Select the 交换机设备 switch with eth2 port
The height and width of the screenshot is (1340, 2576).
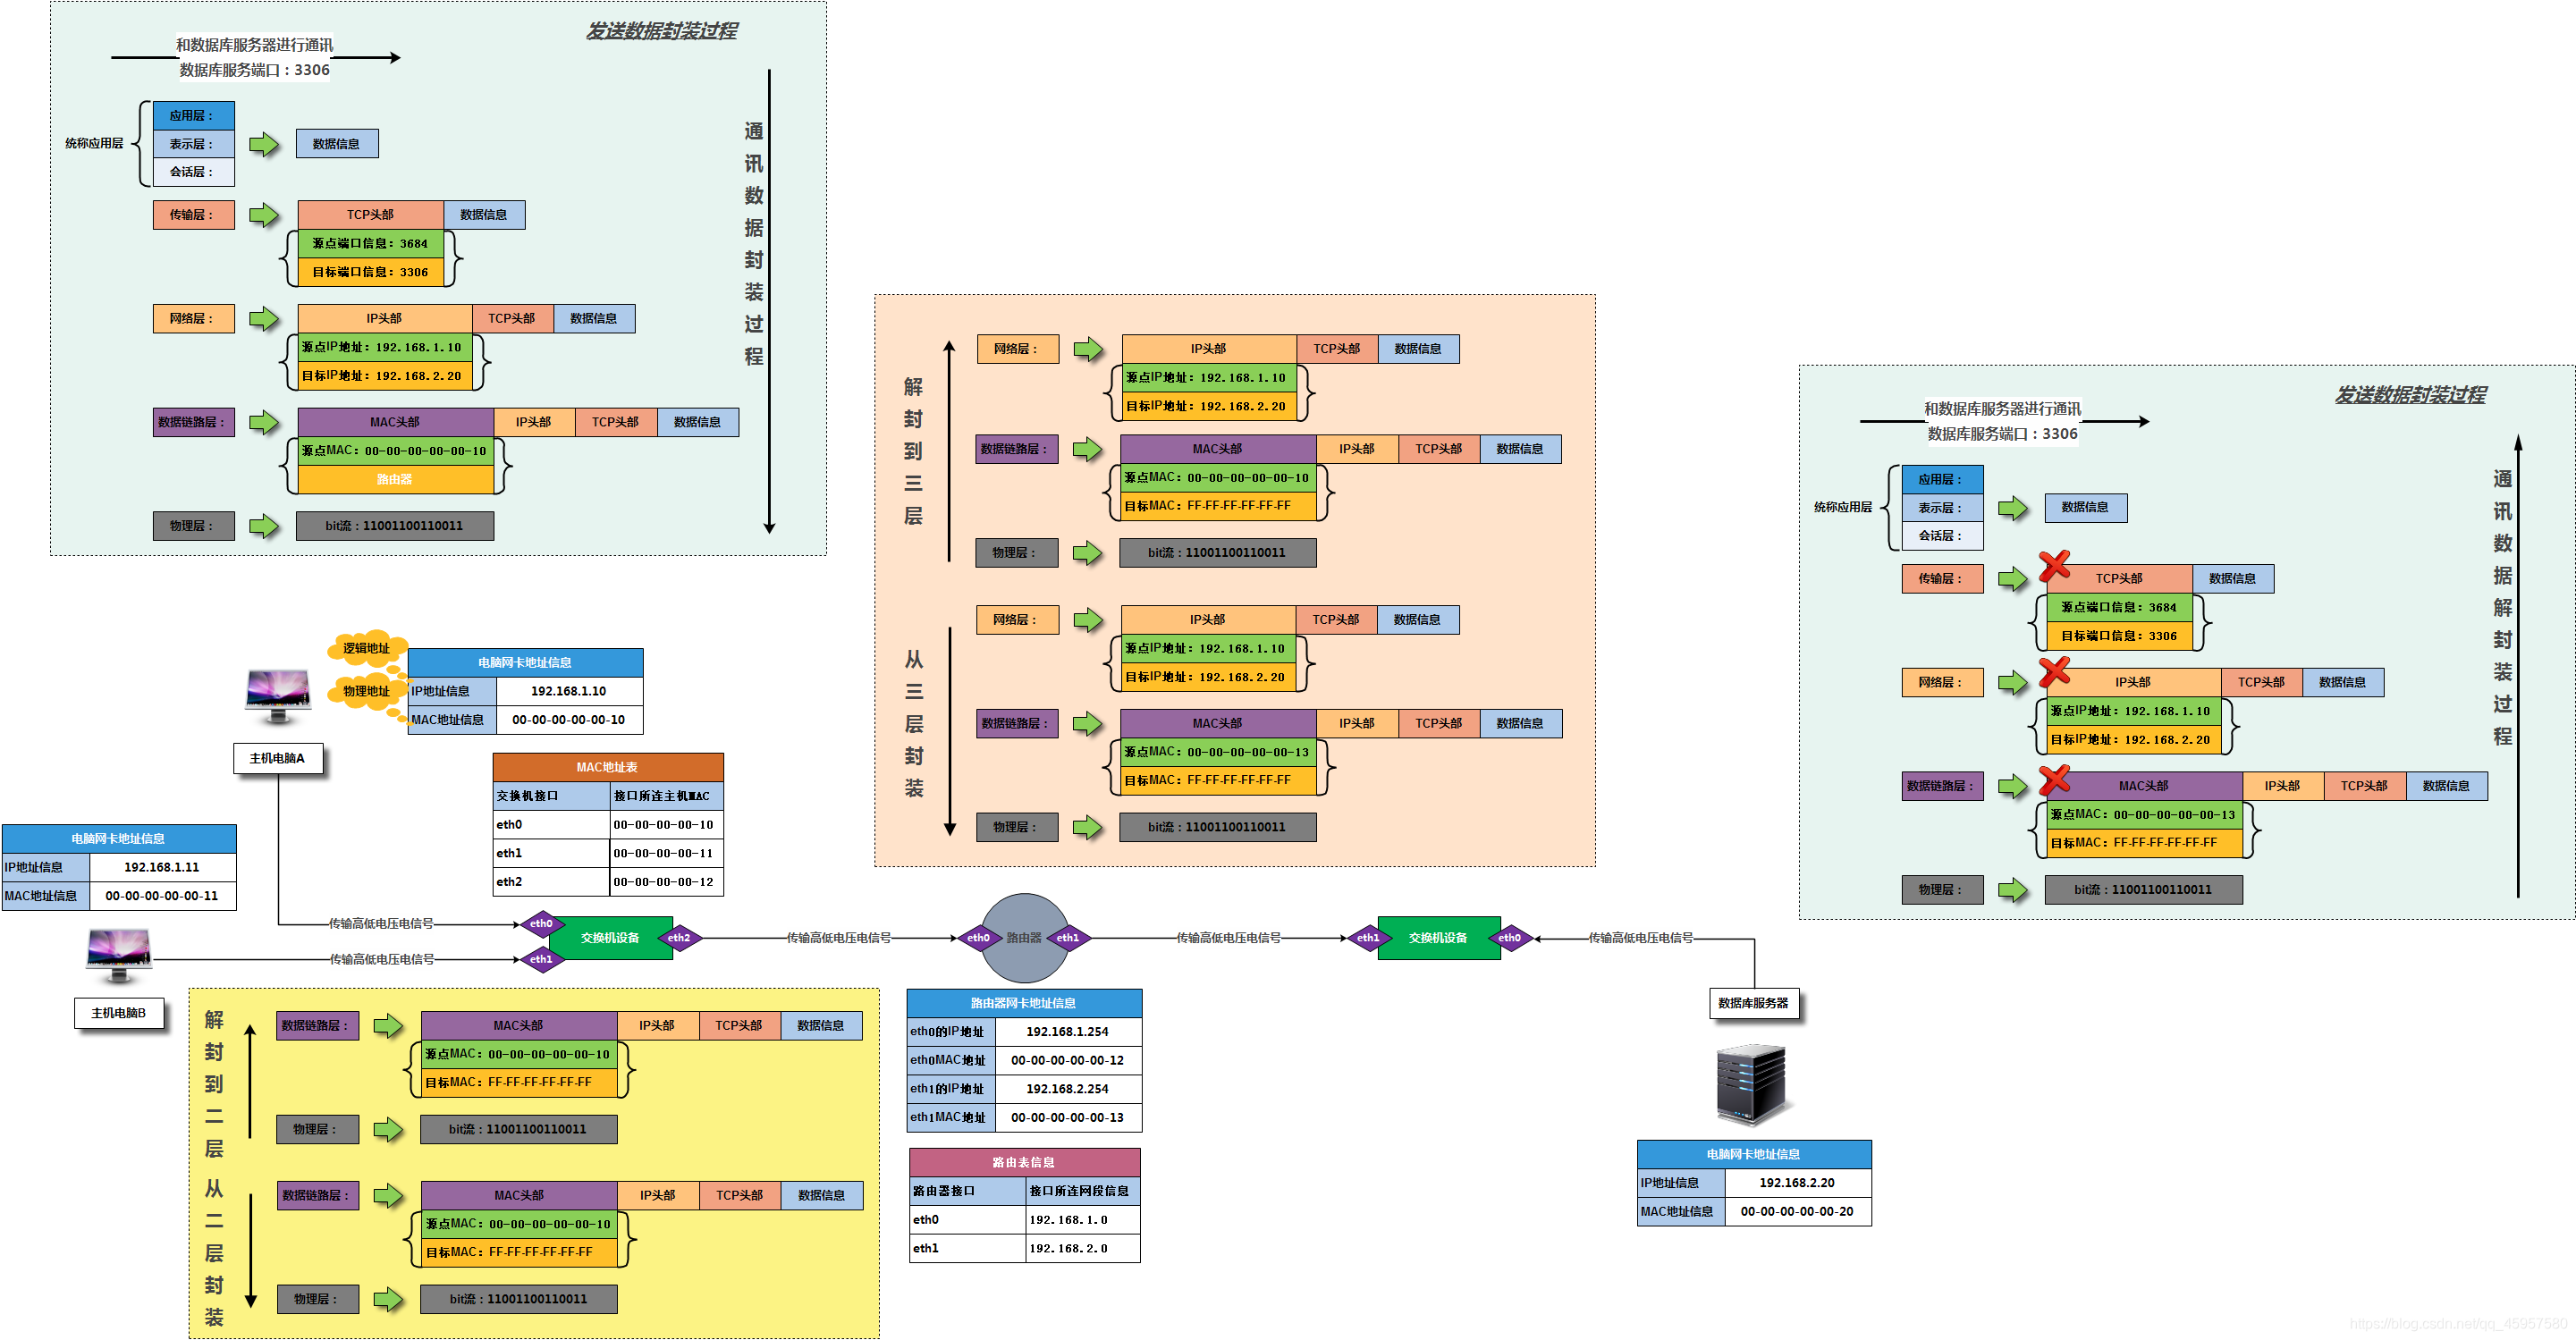[610, 938]
